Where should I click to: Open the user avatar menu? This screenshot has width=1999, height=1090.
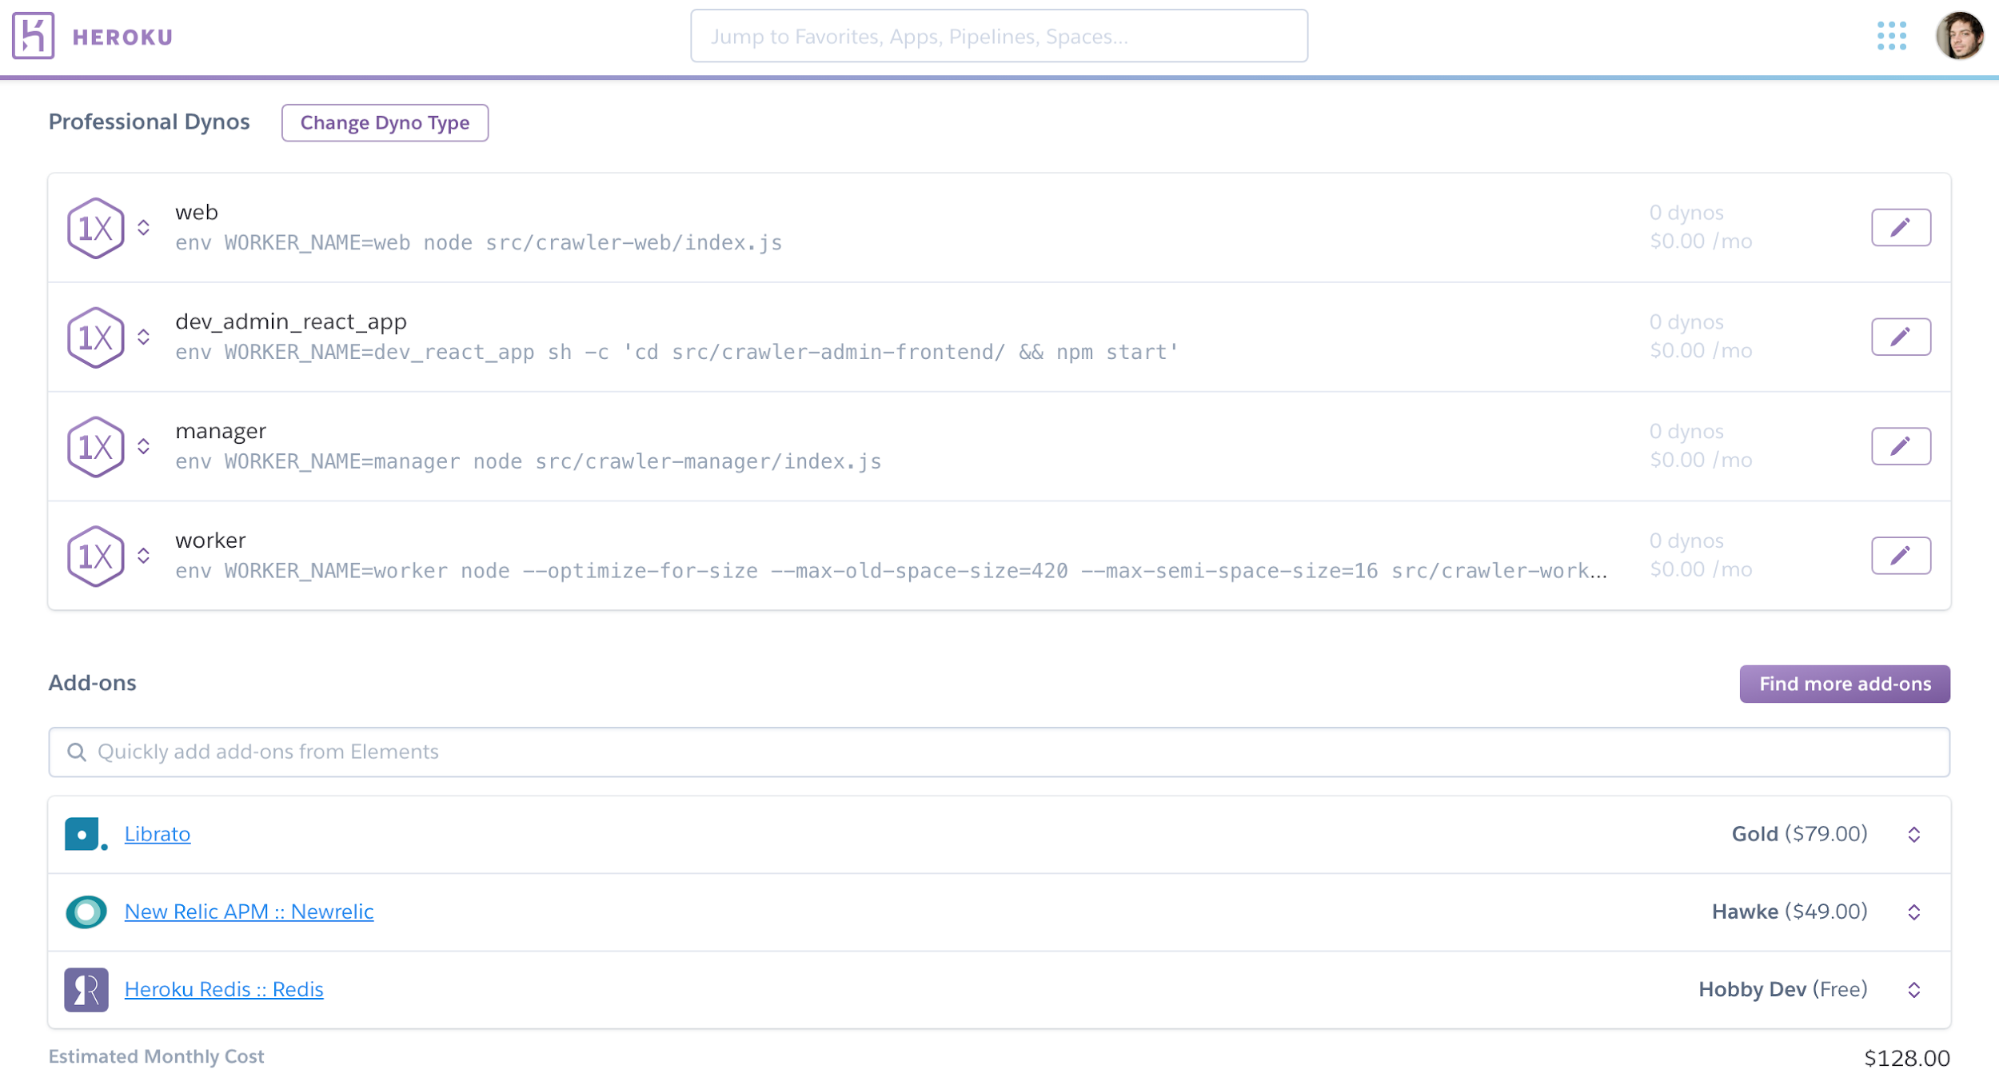click(x=1959, y=36)
